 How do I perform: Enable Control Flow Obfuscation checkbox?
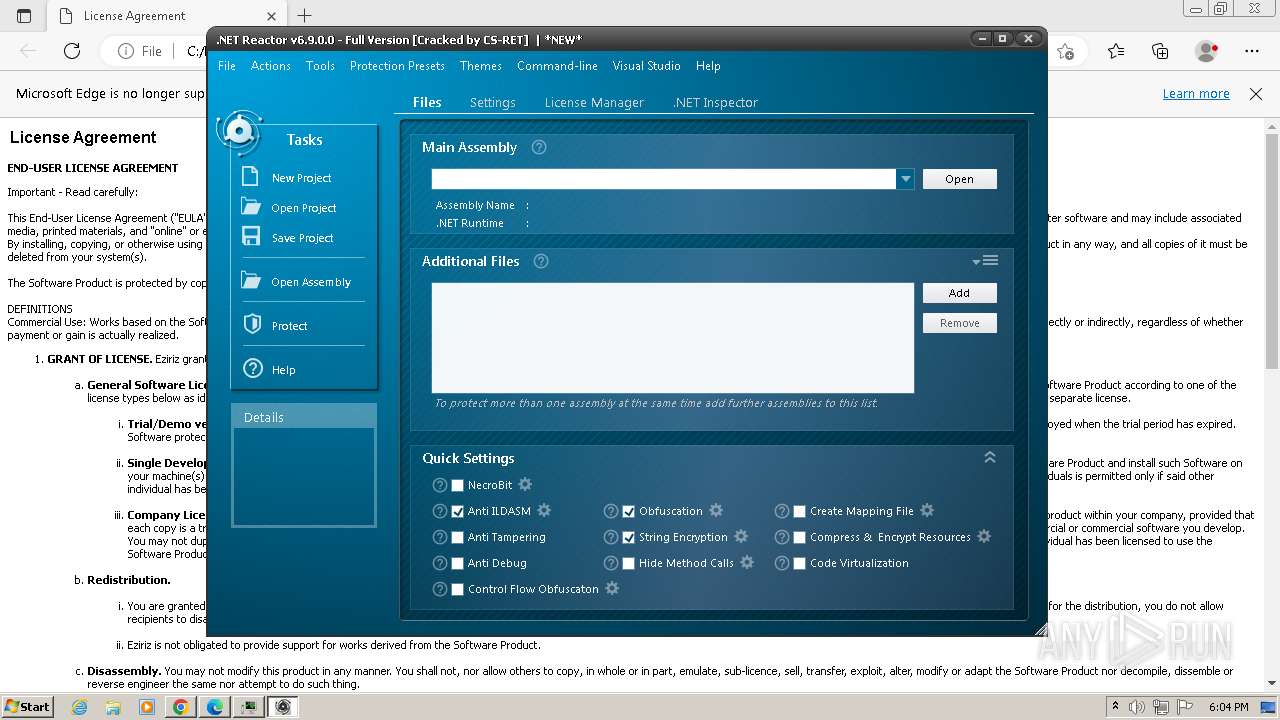click(457, 589)
